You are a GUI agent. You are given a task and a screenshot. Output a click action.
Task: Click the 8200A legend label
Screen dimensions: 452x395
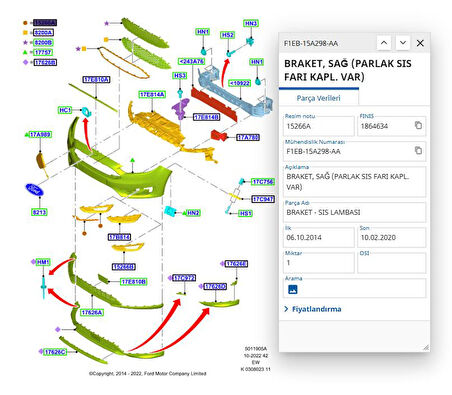[43, 32]
